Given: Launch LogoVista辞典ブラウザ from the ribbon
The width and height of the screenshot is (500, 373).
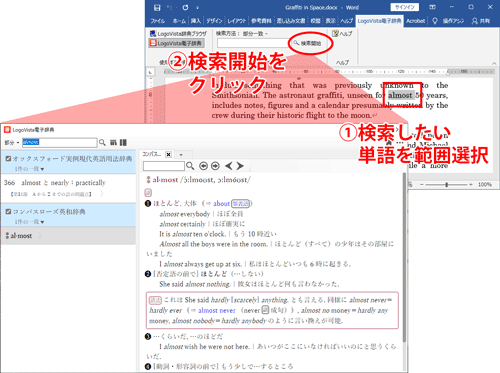Looking at the screenshot, I should 178,34.
